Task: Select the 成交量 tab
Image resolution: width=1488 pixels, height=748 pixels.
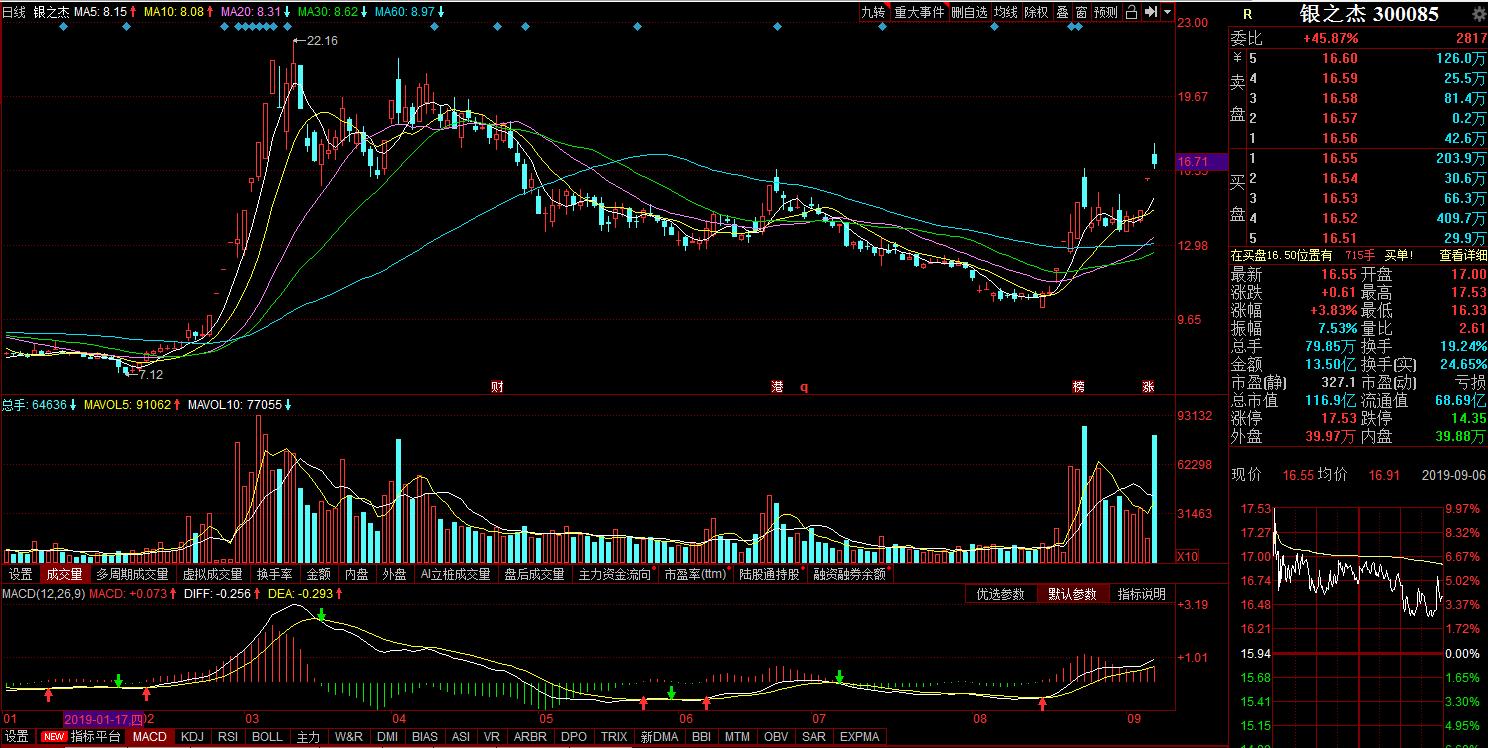Action: click(64, 574)
